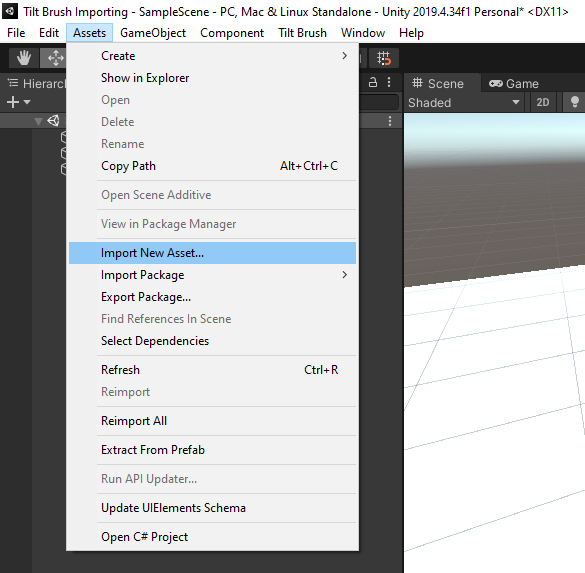Toggle scene lighting bulb icon
The image size is (585, 573).
tap(575, 102)
